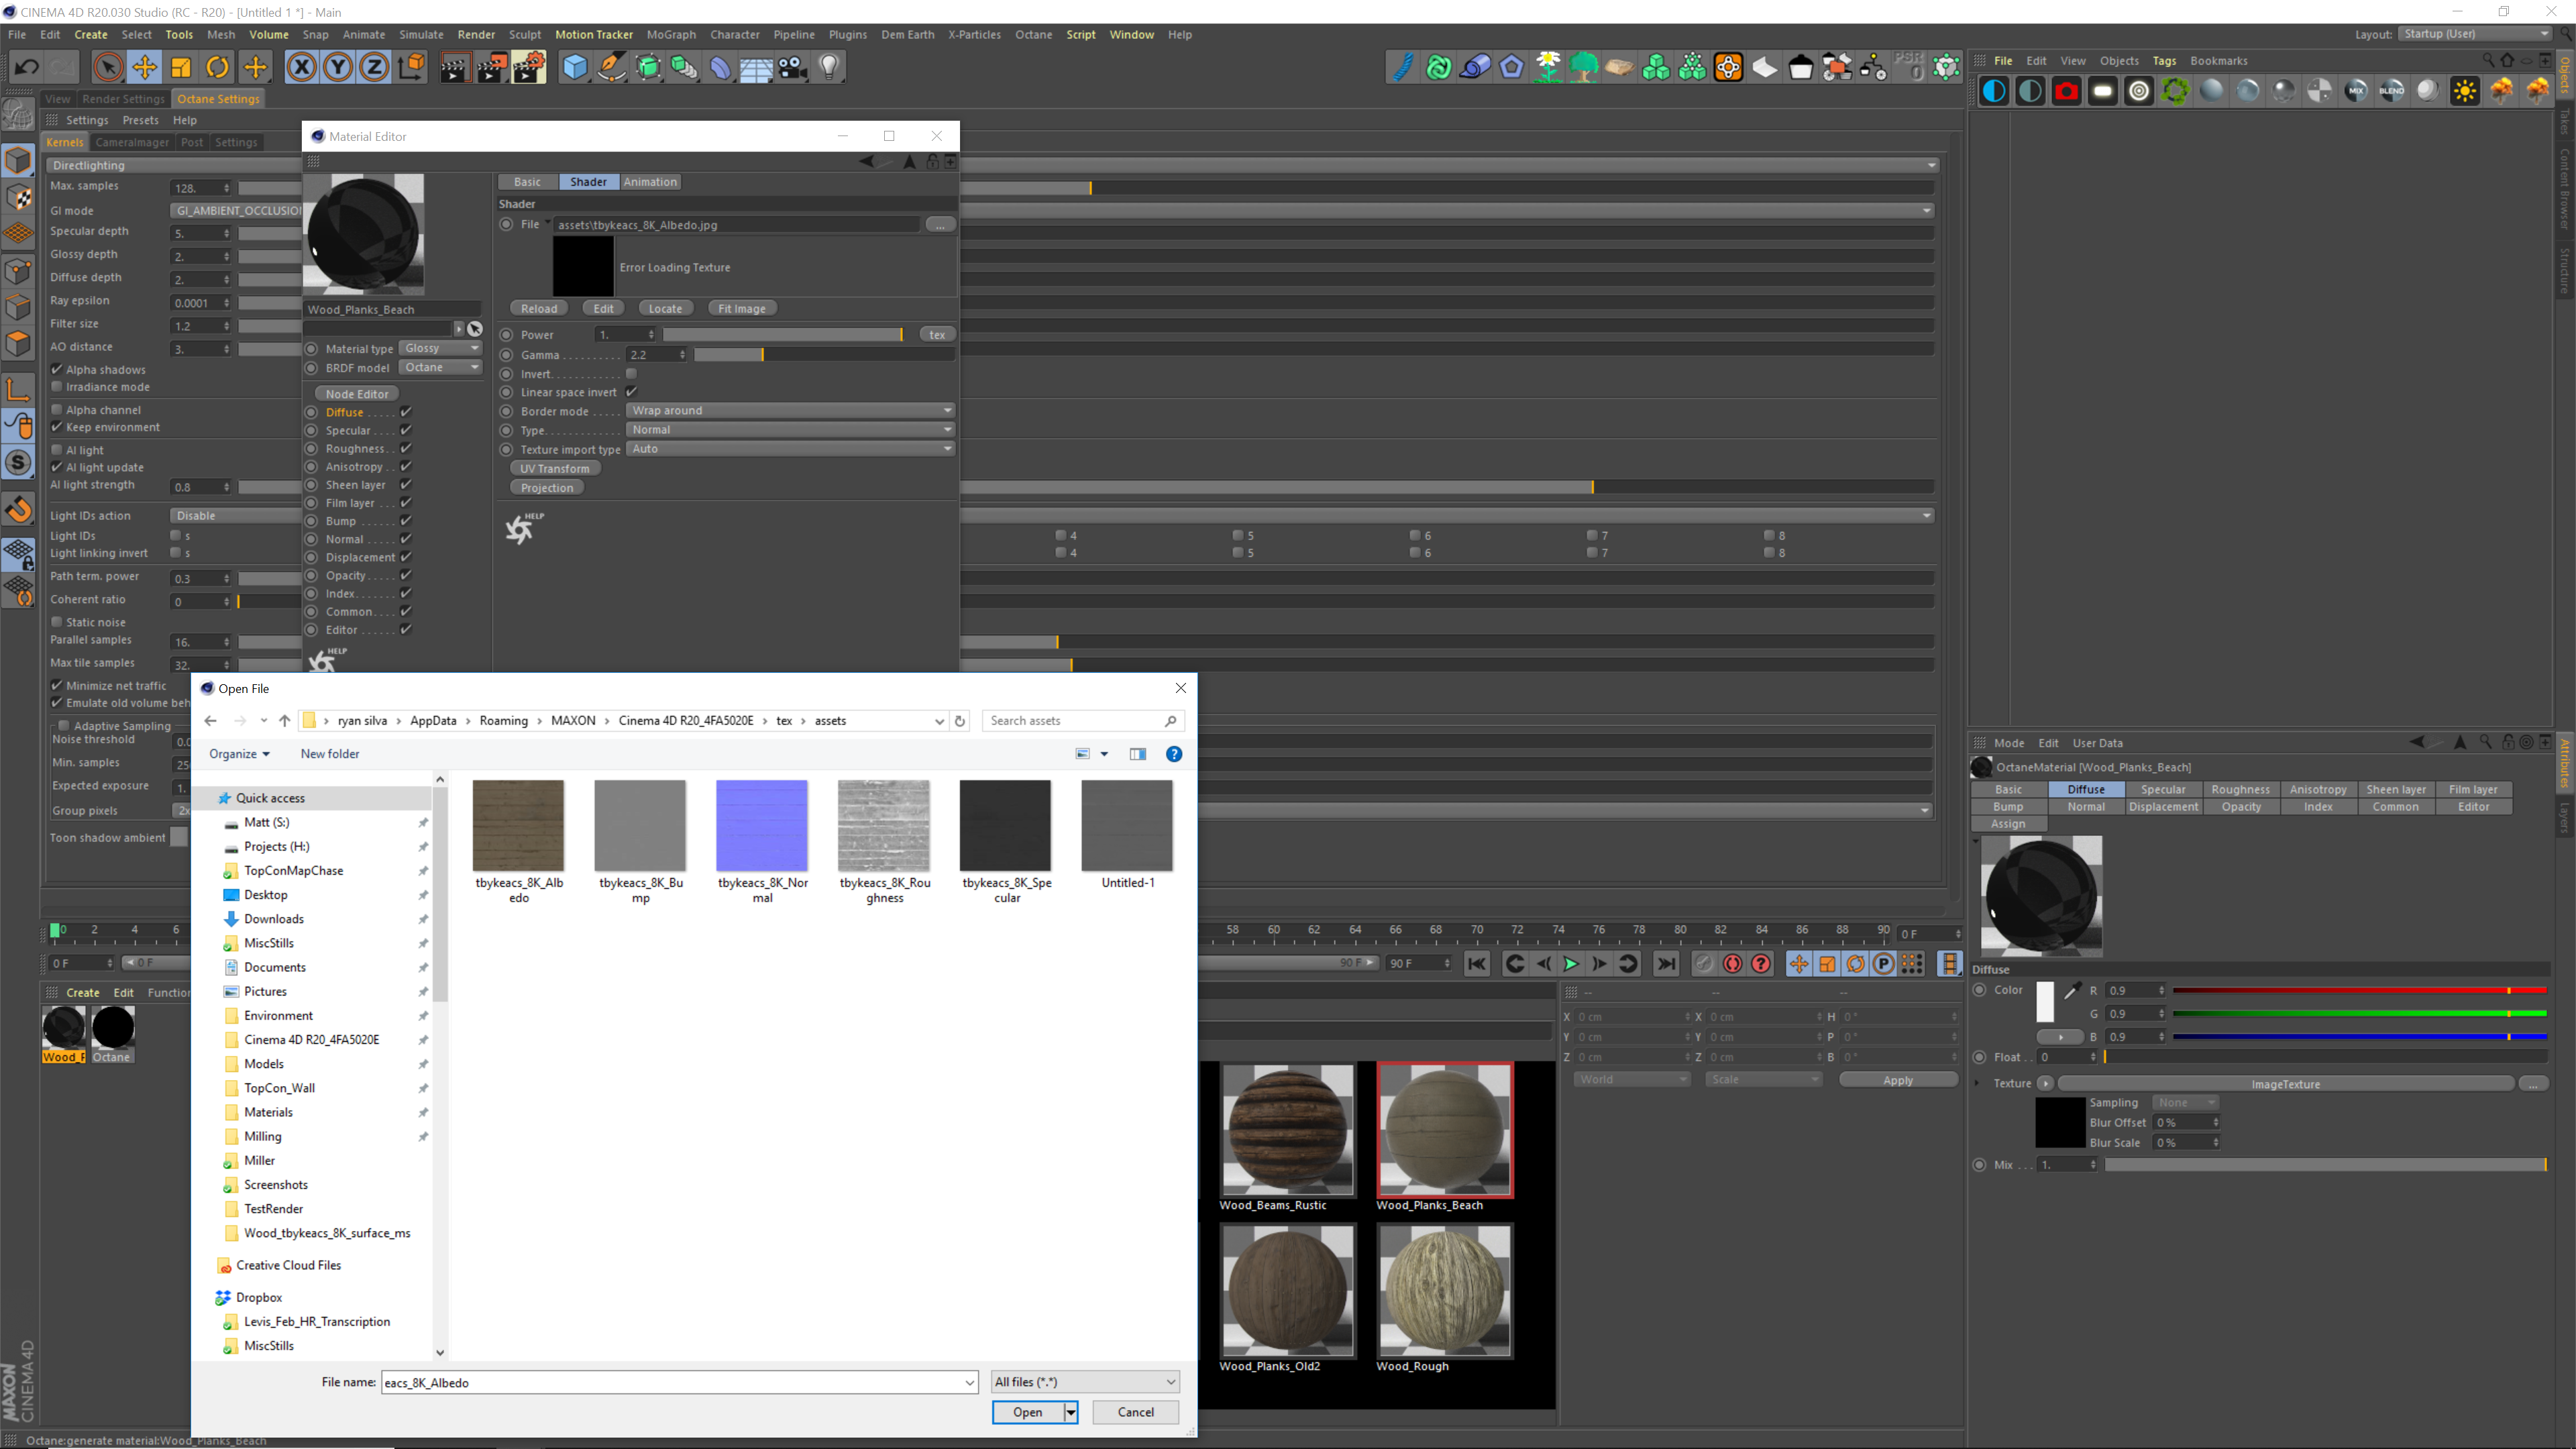The height and width of the screenshot is (1449, 2576).
Task: Enable the Invert checkbox in Shader
Action: (631, 373)
